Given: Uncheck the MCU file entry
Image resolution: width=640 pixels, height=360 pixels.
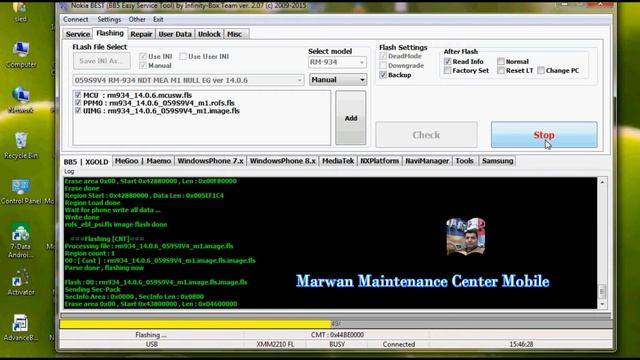Looking at the screenshot, I should [x=78, y=95].
